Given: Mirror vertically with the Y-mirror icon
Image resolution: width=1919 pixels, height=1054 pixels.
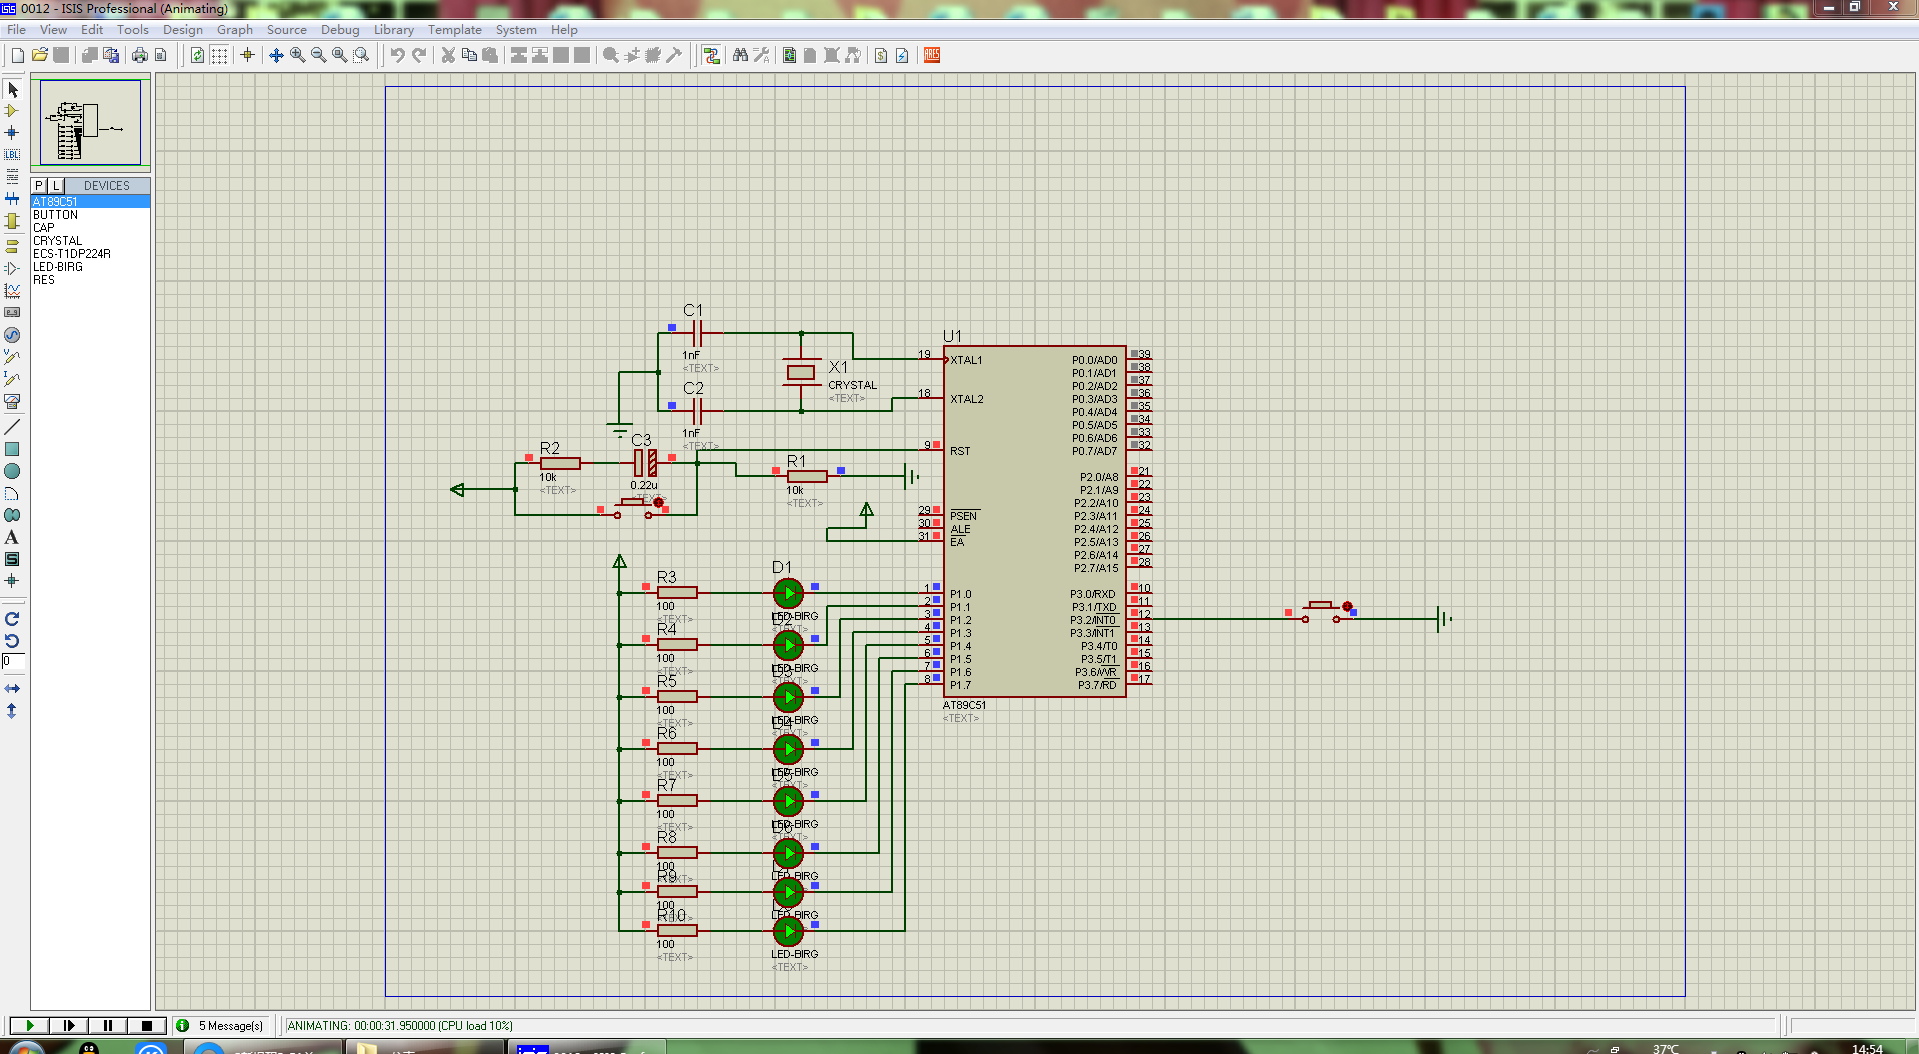Looking at the screenshot, I should [x=12, y=711].
